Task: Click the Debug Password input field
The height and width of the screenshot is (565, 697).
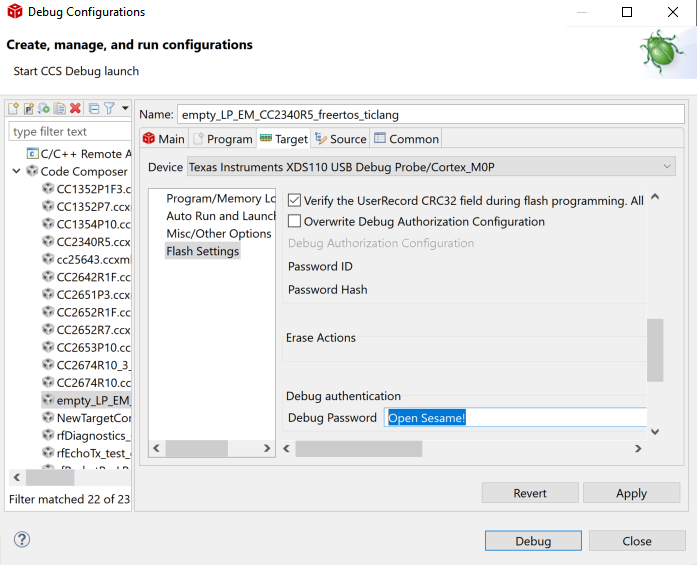Action: [515, 418]
